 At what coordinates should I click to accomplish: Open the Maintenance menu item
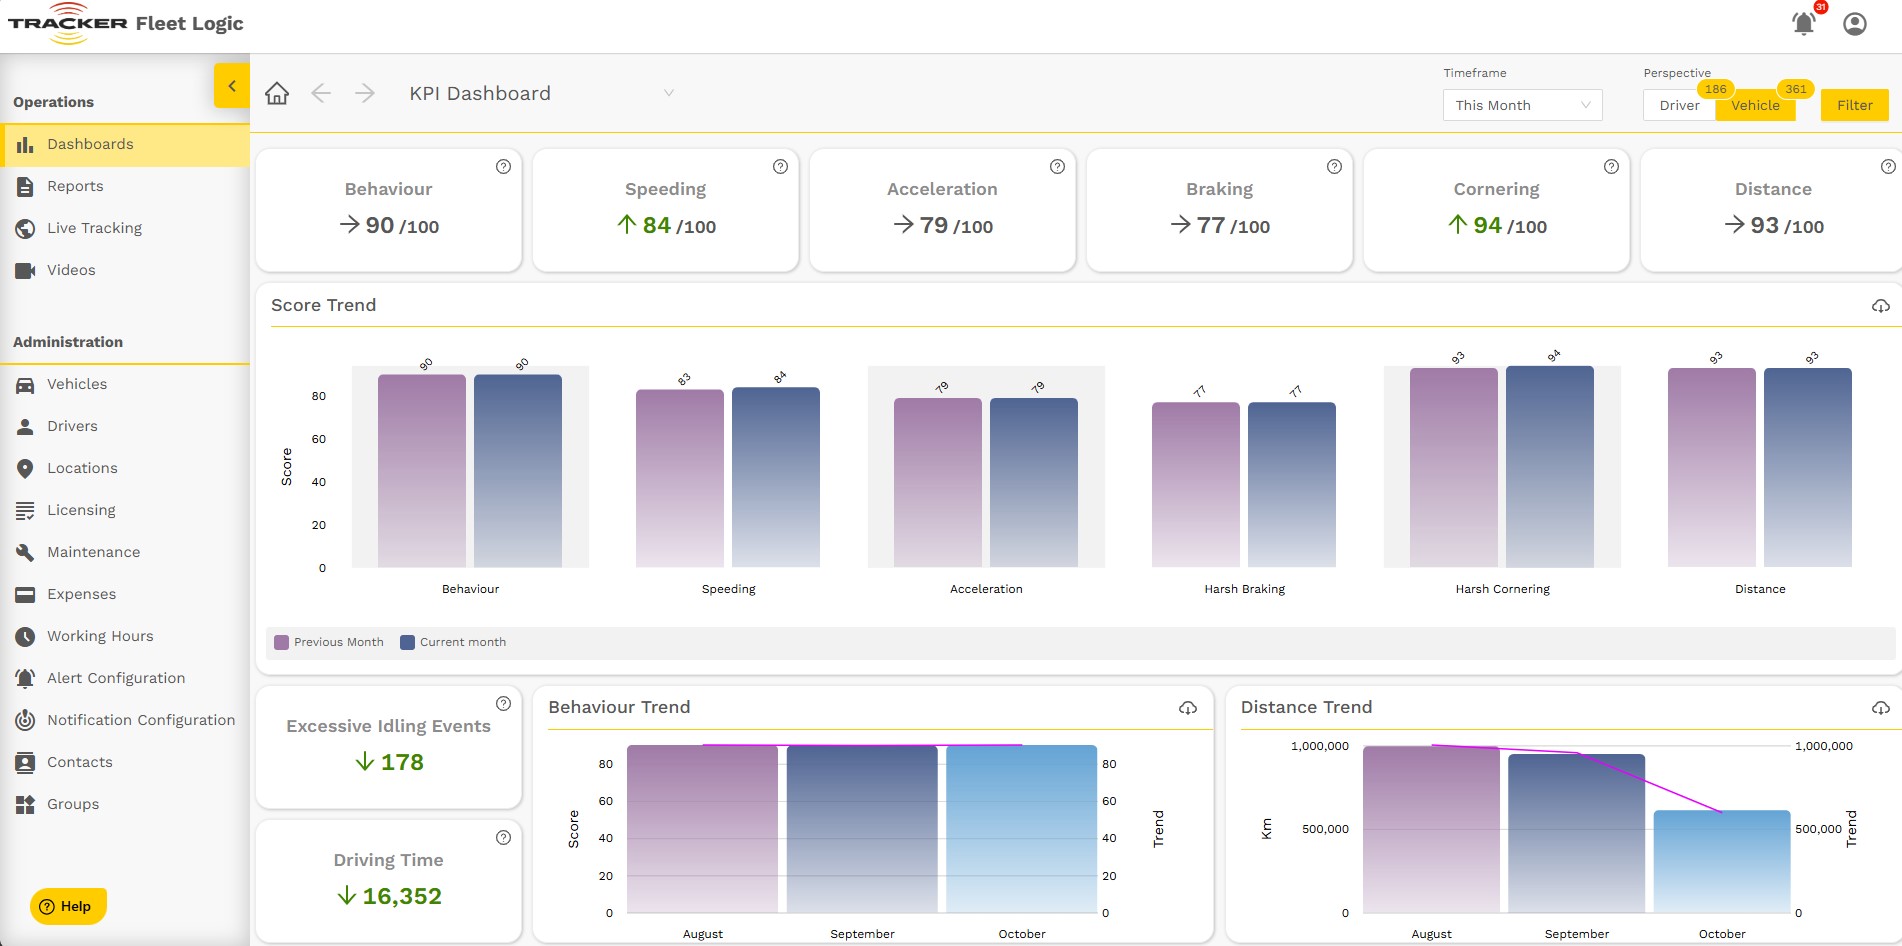tap(93, 552)
